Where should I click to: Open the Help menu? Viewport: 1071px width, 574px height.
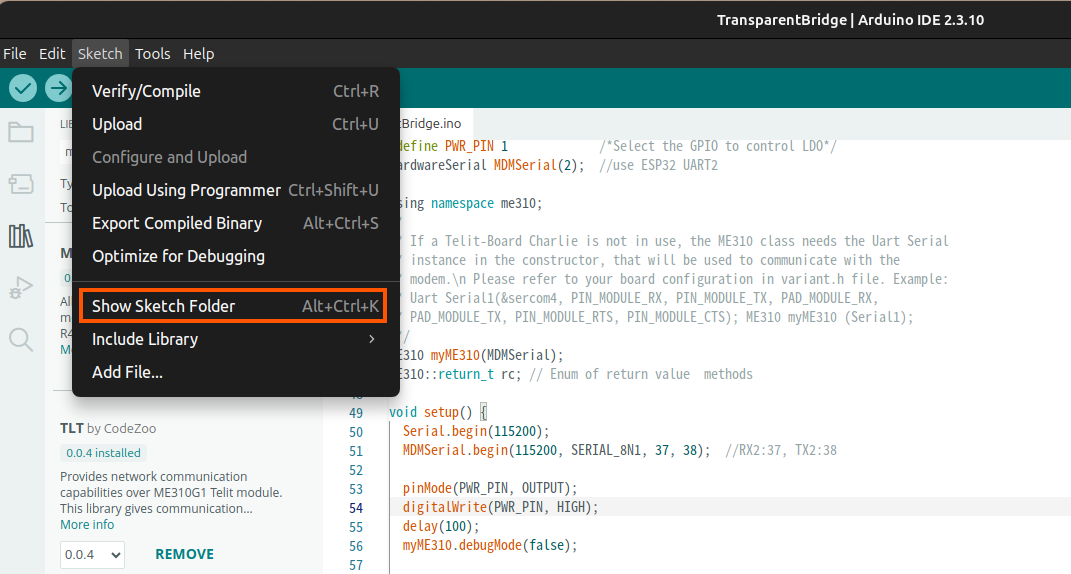(198, 54)
